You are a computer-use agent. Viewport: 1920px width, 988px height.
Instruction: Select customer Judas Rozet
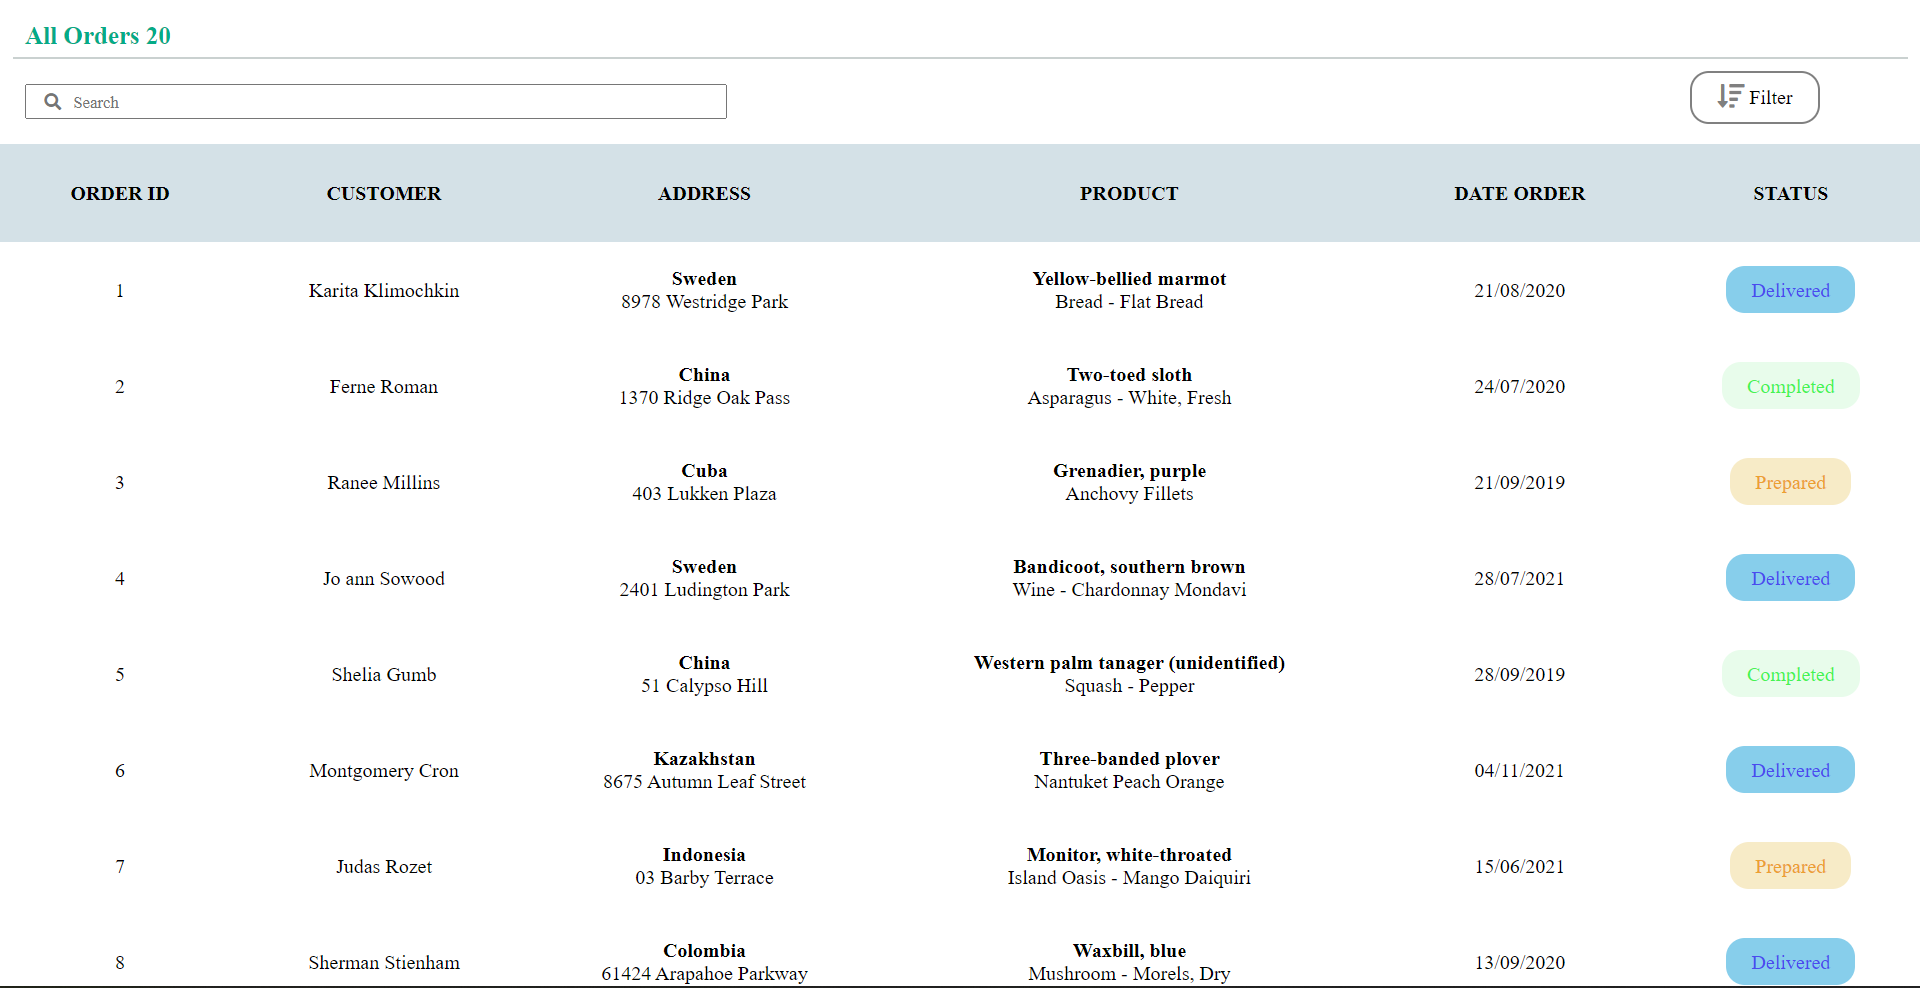point(384,866)
